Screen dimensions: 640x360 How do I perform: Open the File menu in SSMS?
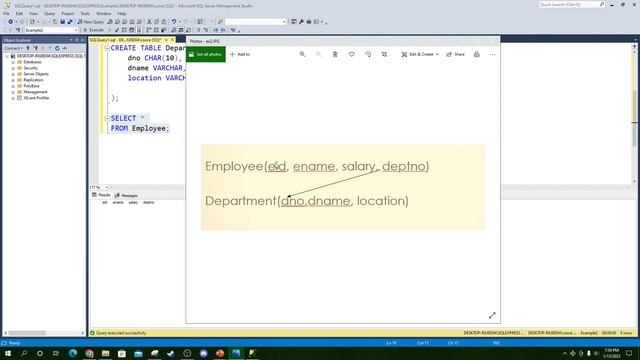coord(6,13)
